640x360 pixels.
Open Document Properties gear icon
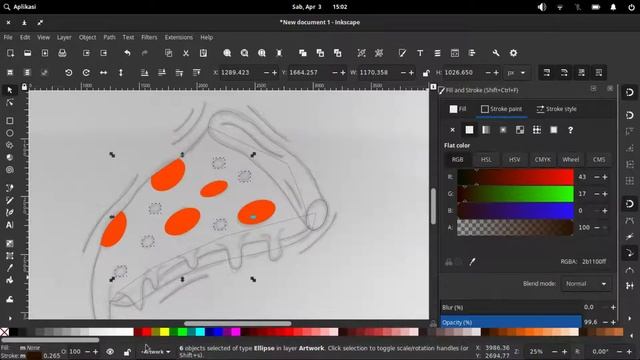tap(513, 53)
